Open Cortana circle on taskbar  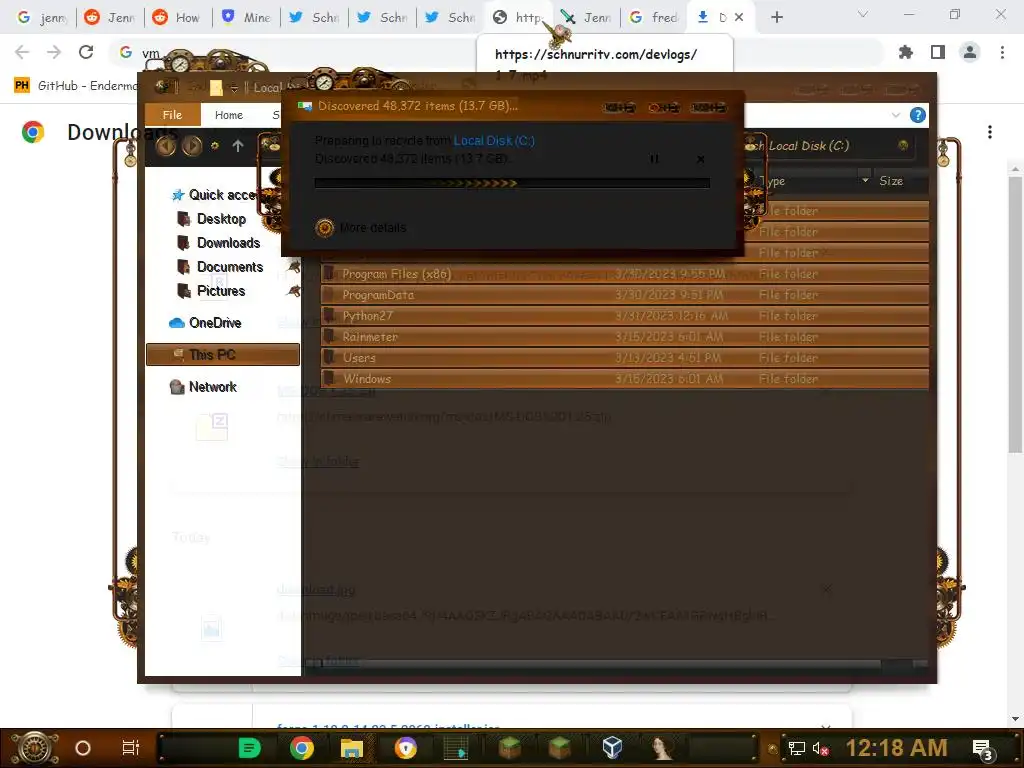click(82, 748)
